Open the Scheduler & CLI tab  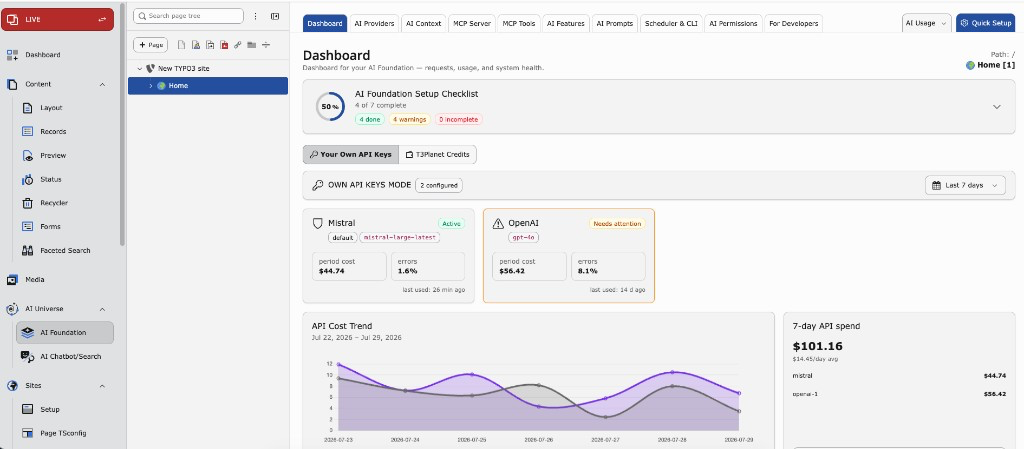click(x=671, y=23)
